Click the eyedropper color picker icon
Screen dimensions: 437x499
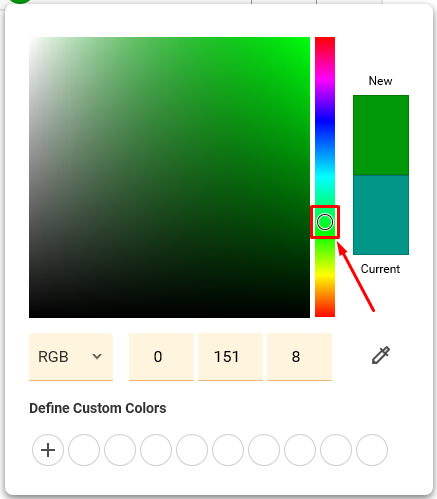[381, 355]
